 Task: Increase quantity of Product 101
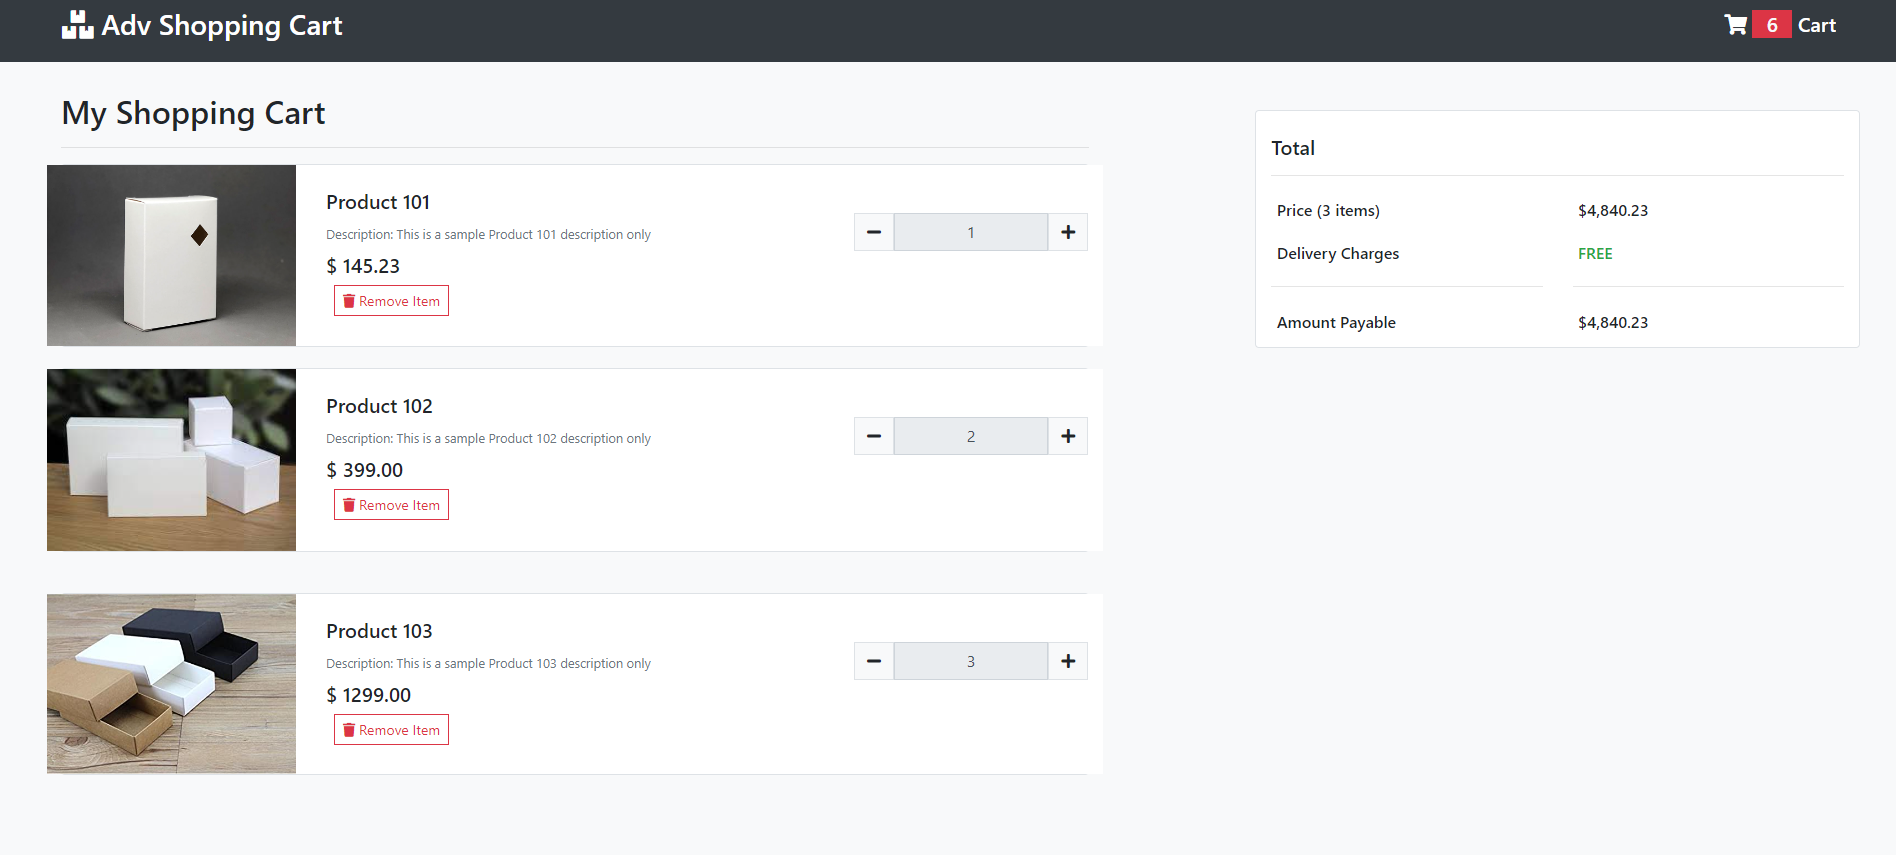pyautogui.click(x=1068, y=232)
